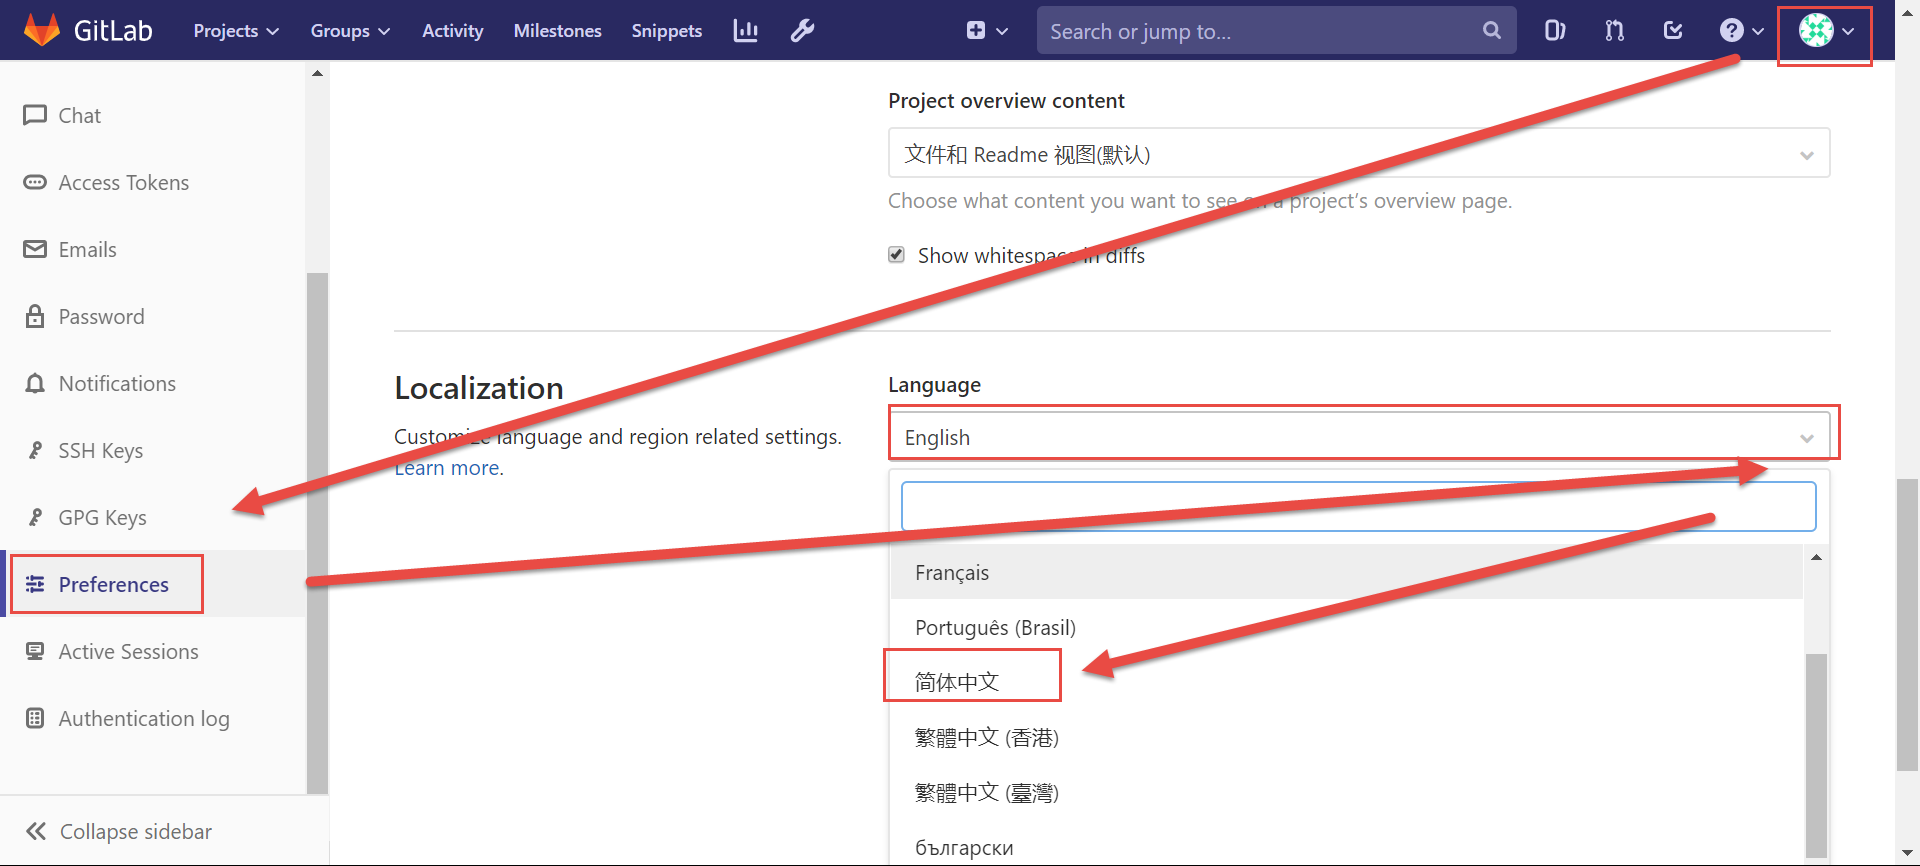This screenshot has width=1920, height=866.
Task: Open the user avatar menu
Action: click(1825, 31)
